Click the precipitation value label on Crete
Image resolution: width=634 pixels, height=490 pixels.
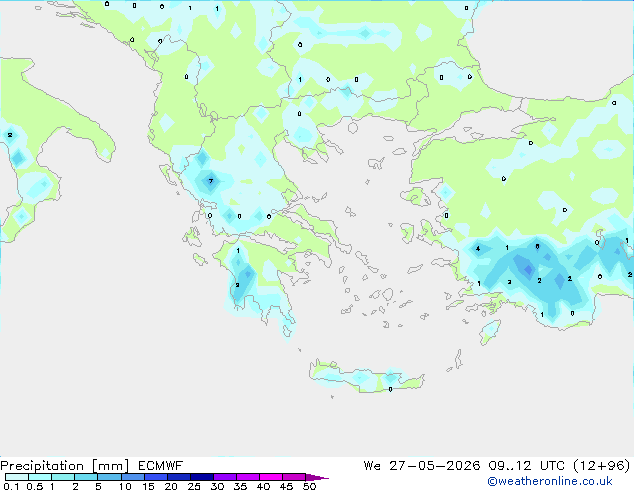pyautogui.click(x=390, y=389)
